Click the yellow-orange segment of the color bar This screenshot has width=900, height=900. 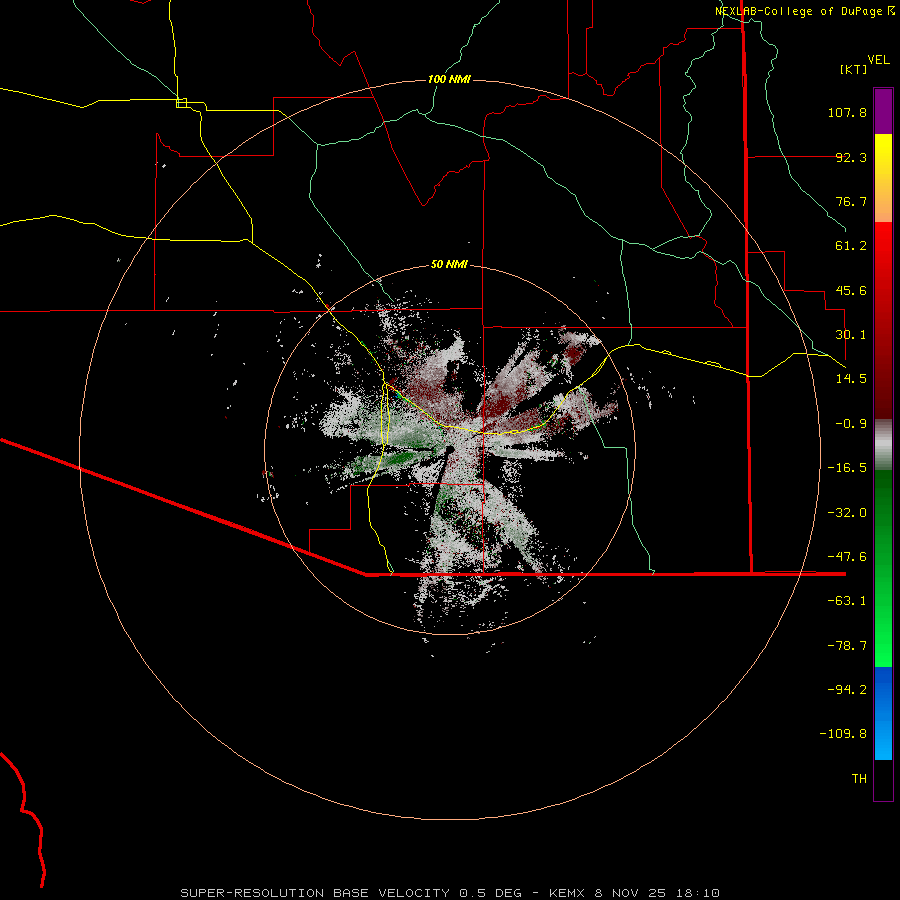(x=883, y=178)
